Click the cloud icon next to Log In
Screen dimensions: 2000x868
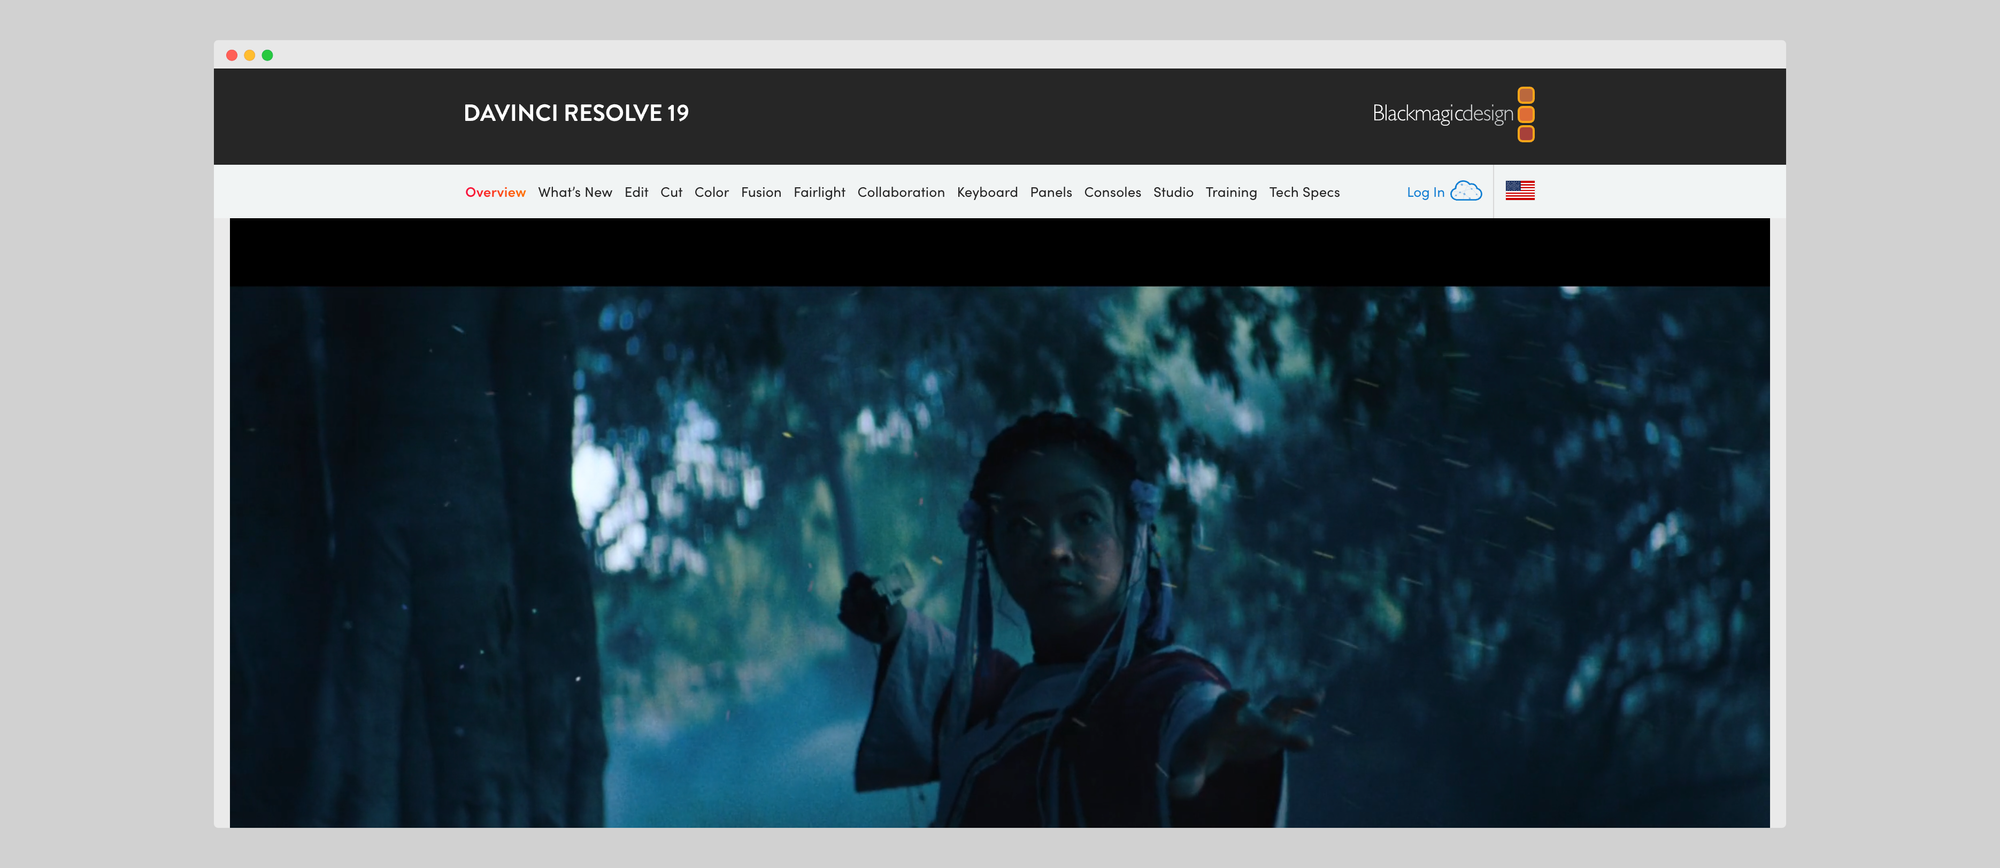click(1466, 191)
